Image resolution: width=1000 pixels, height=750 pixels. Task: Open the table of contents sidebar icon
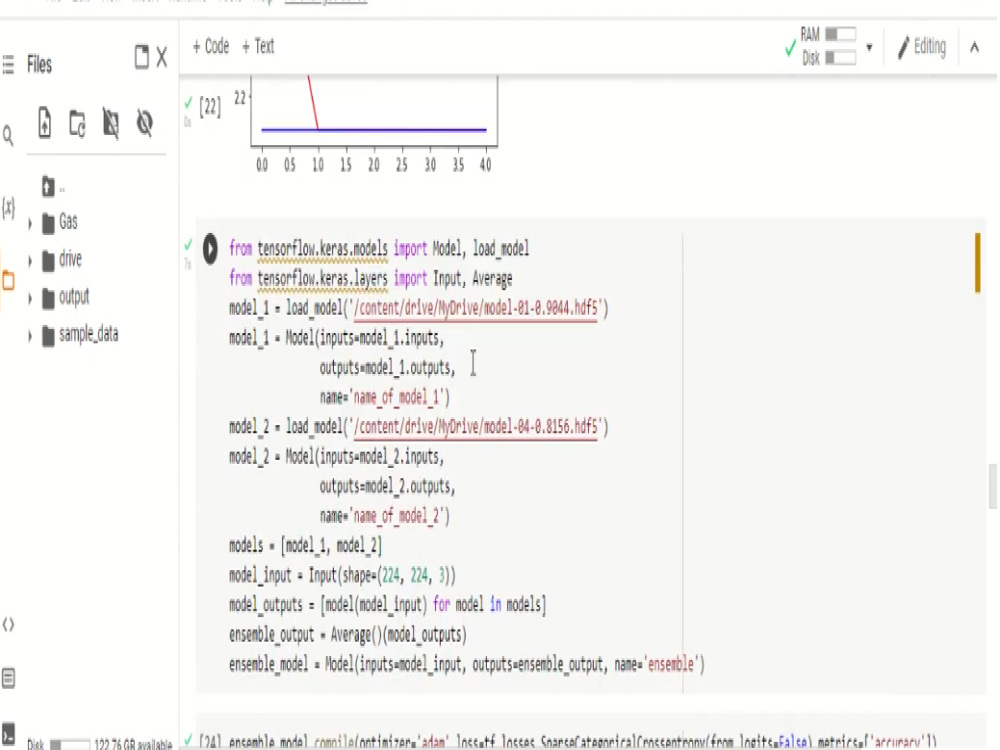pyautogui.click(x=8, y=64)
